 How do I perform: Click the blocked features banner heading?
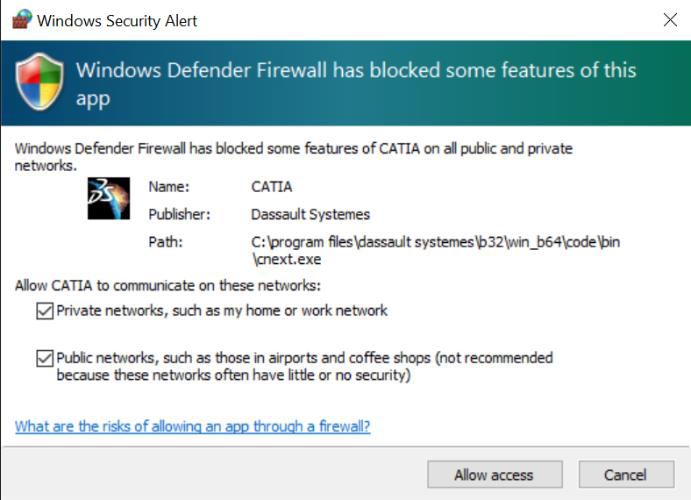tap(356, 84)
